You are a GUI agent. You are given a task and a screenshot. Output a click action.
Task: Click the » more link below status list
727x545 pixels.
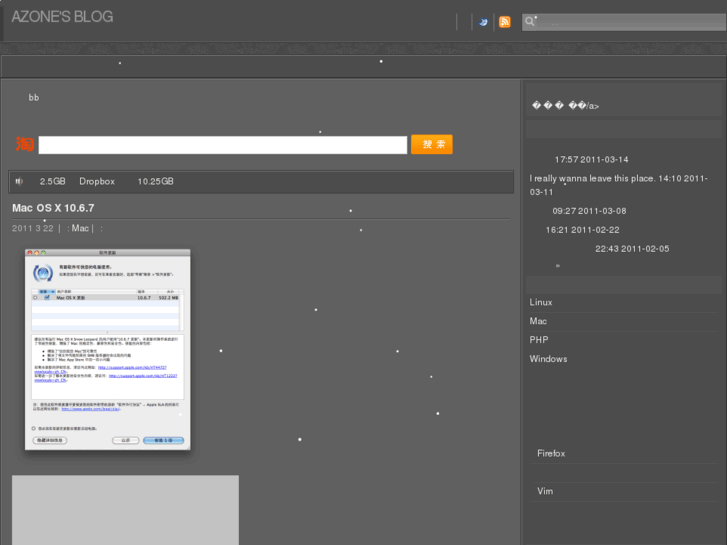coord(558,266)
